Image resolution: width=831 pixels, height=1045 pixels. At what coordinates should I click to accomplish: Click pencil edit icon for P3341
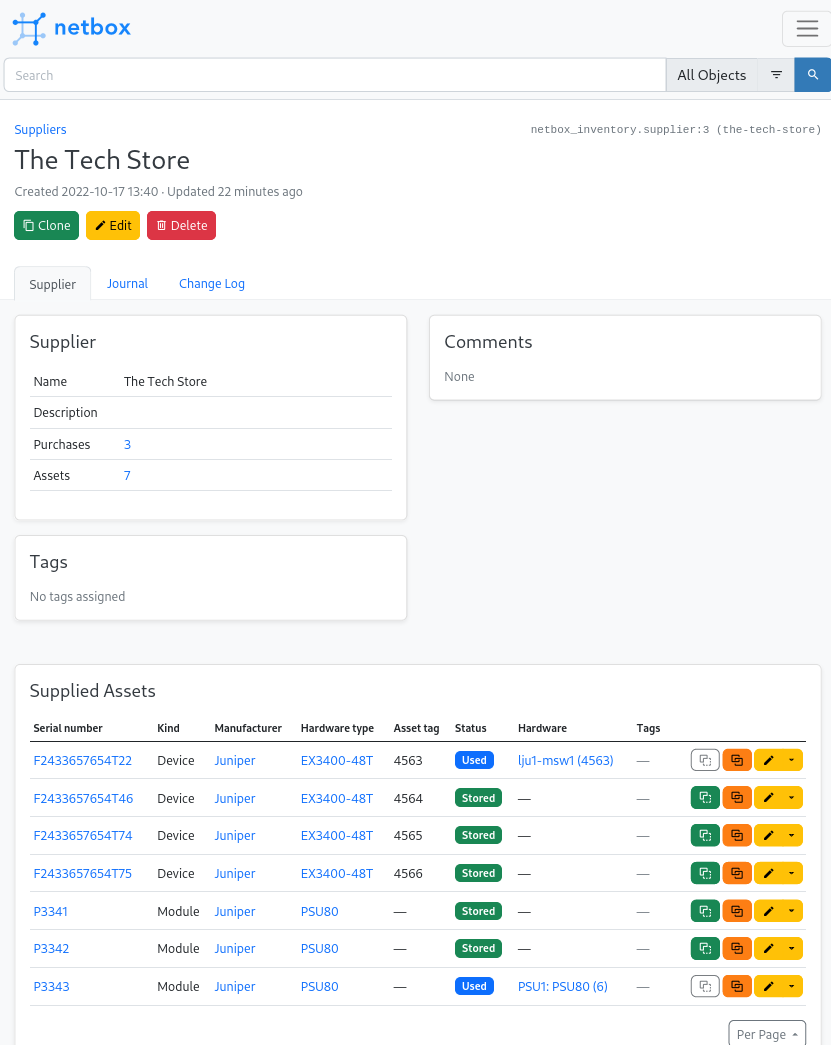point(768,911)
